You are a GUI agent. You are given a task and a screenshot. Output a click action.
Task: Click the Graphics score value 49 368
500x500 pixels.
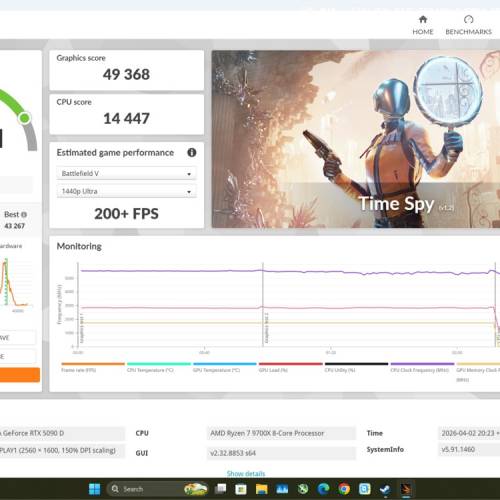126,74
